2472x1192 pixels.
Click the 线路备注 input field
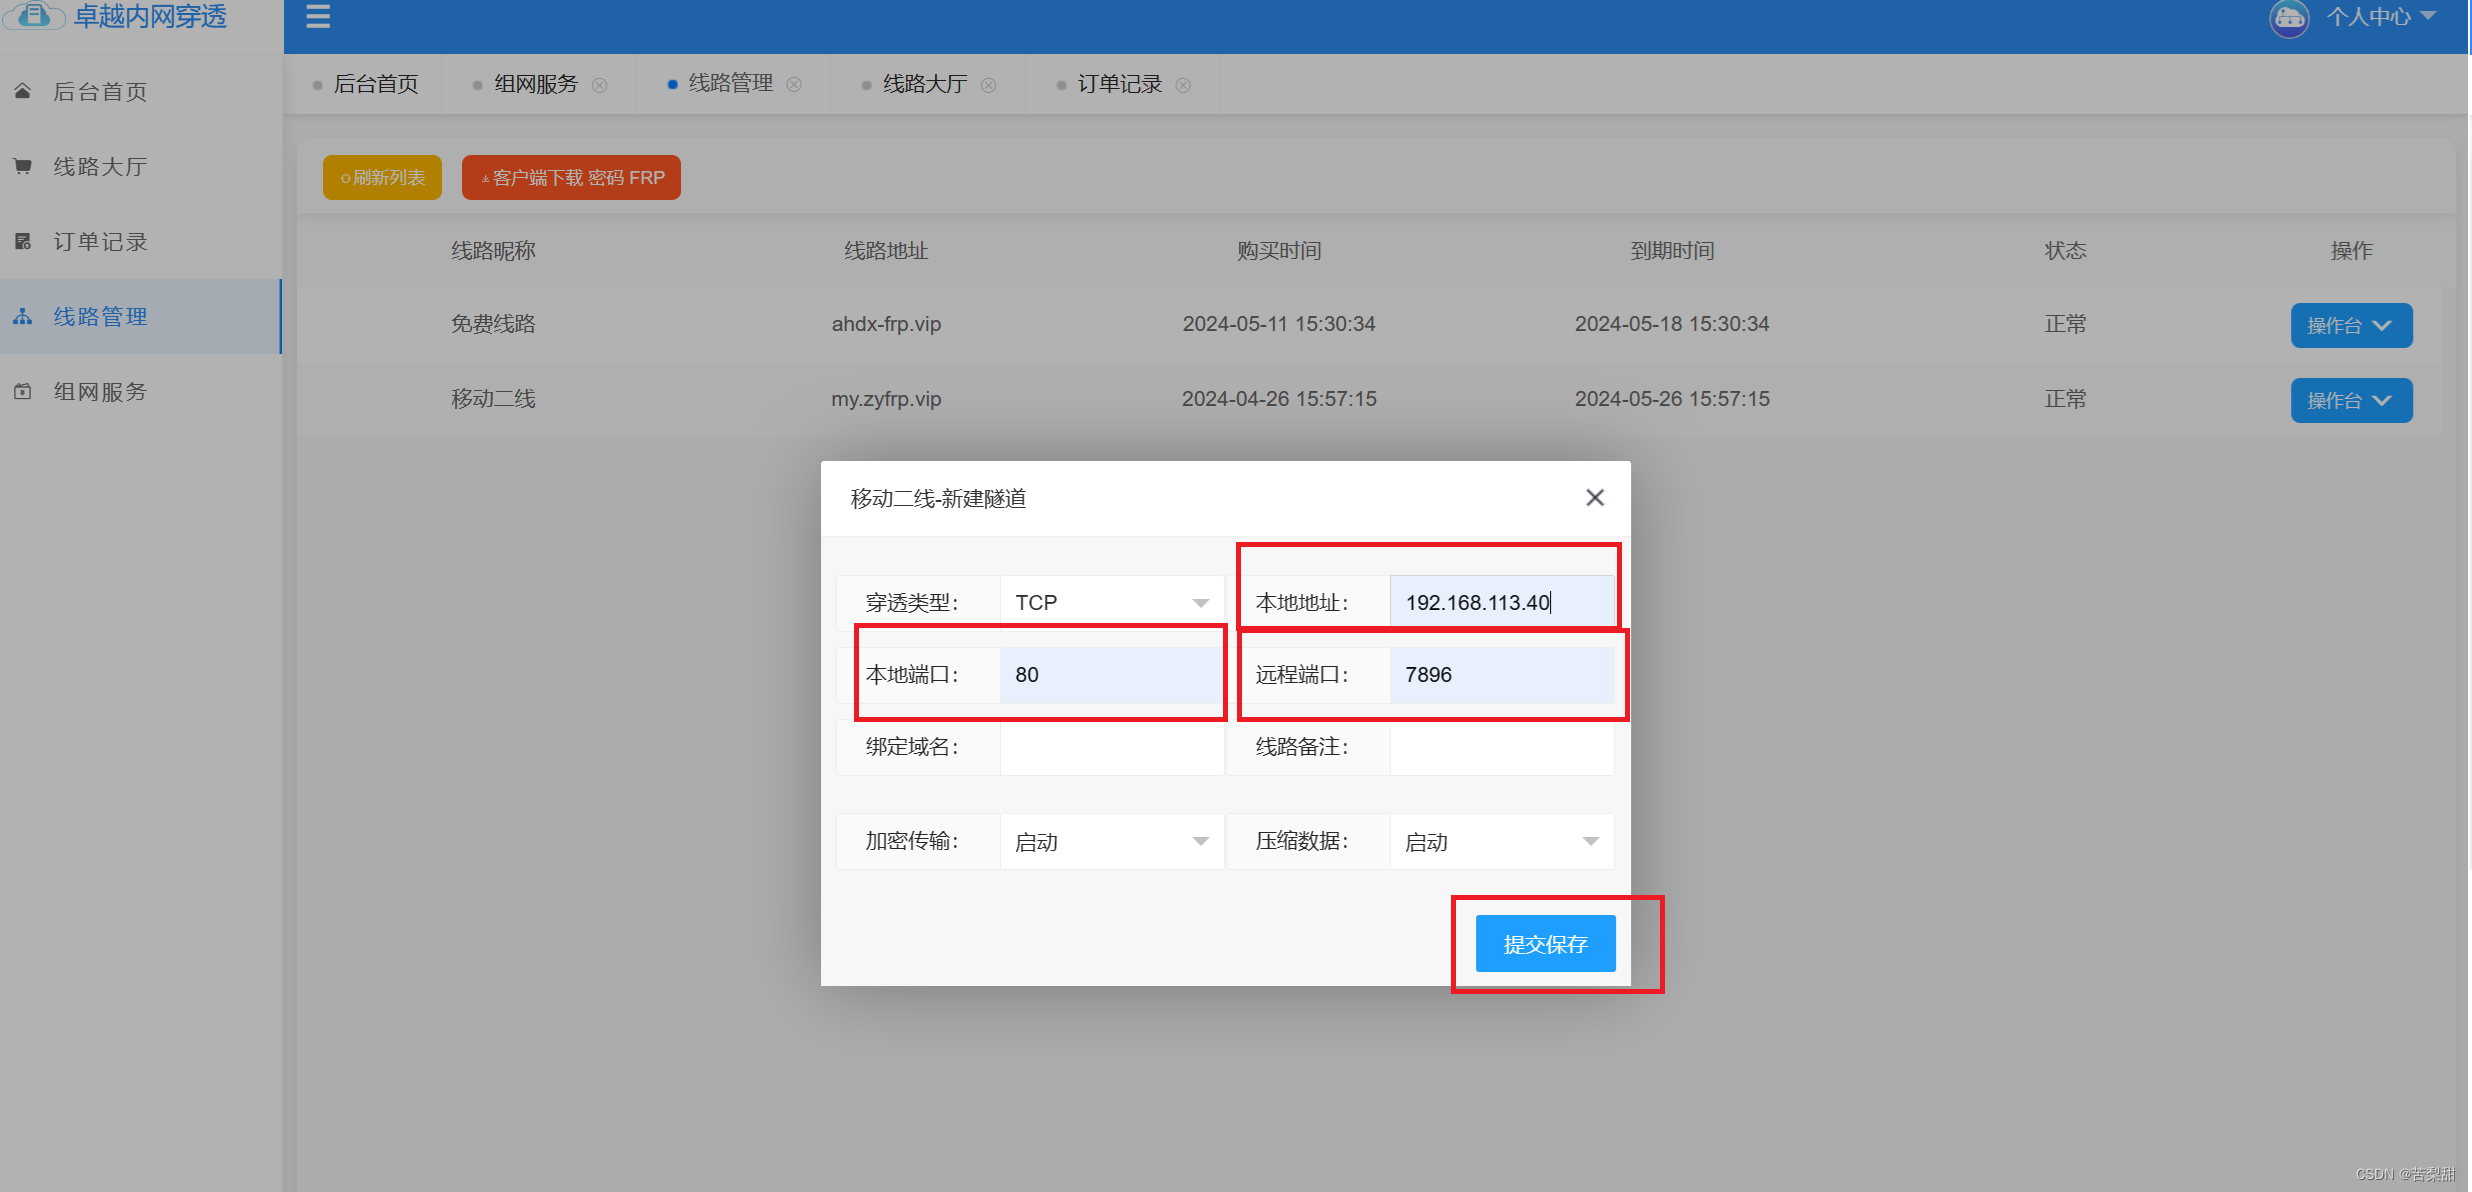click(x=1502, y=746)
